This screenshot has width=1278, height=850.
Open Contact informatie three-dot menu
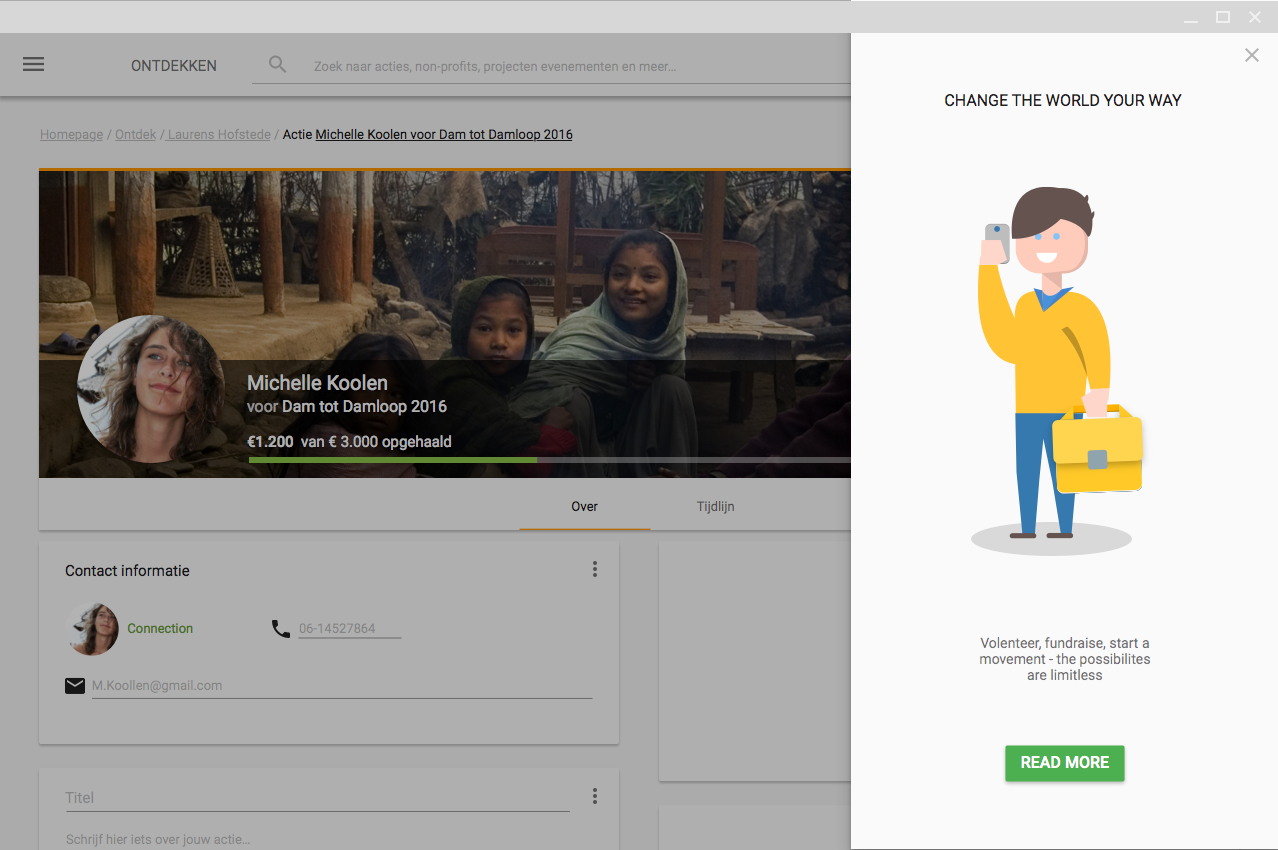point(595,569)
